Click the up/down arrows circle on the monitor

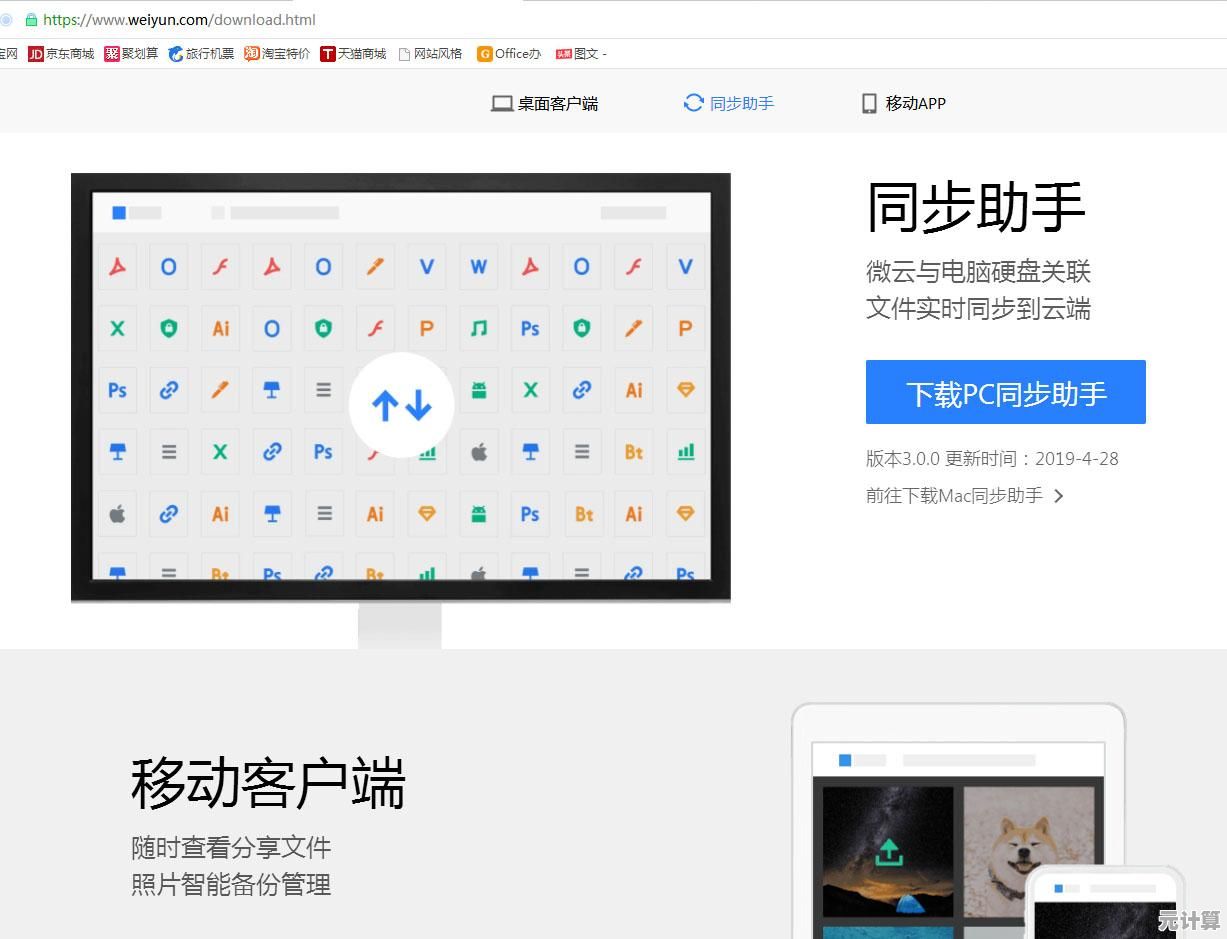[401, 405]
